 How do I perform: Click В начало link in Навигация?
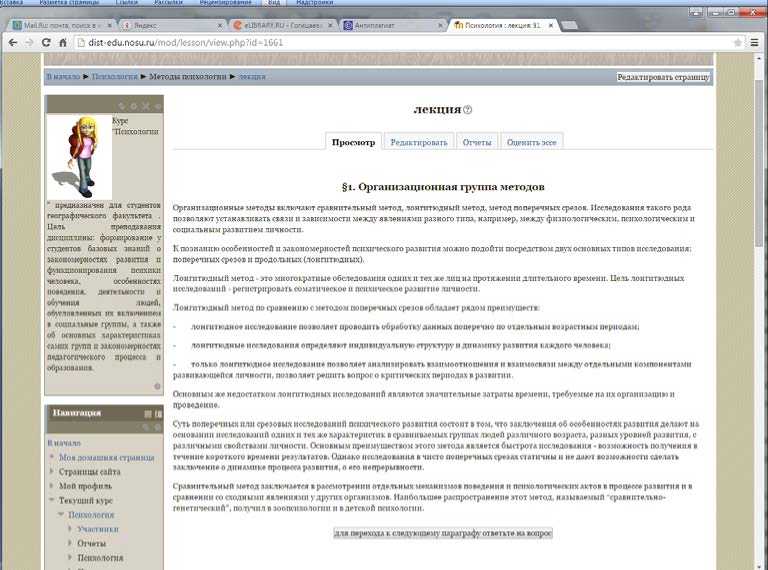click(64, 443)
